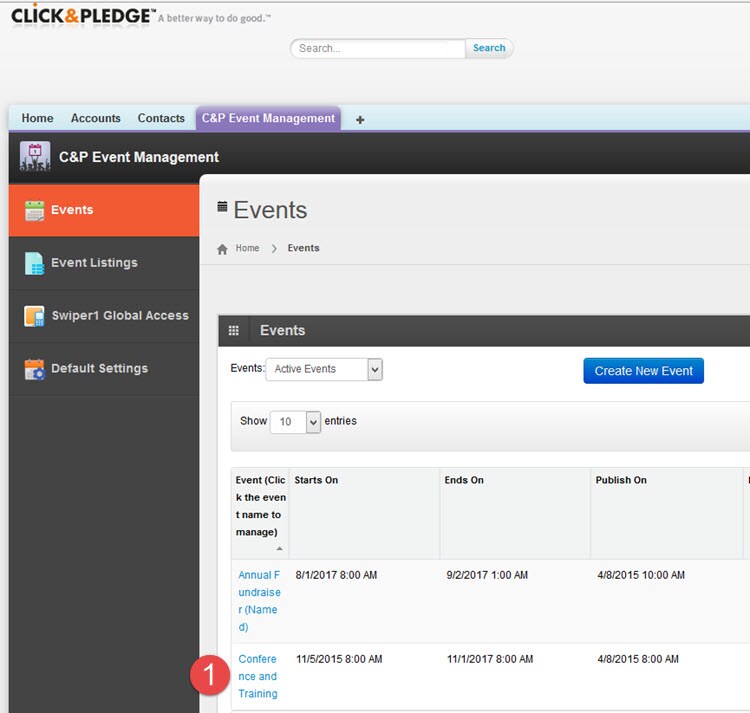The width and height of the screenshot is (750, 713).
Task: Click the Events panel header title
Action: (282, 330)
